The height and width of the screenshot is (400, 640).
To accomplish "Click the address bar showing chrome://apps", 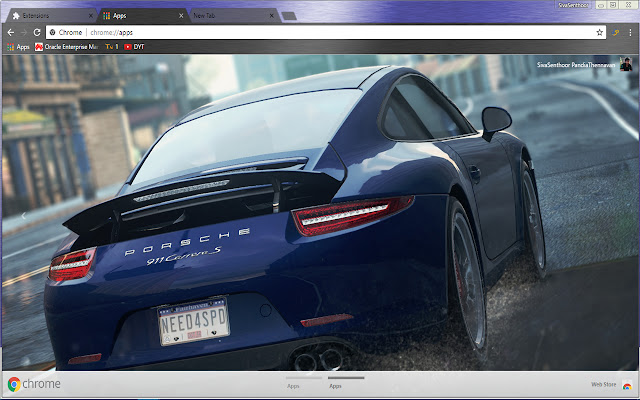I will click(x=325, y=32).
